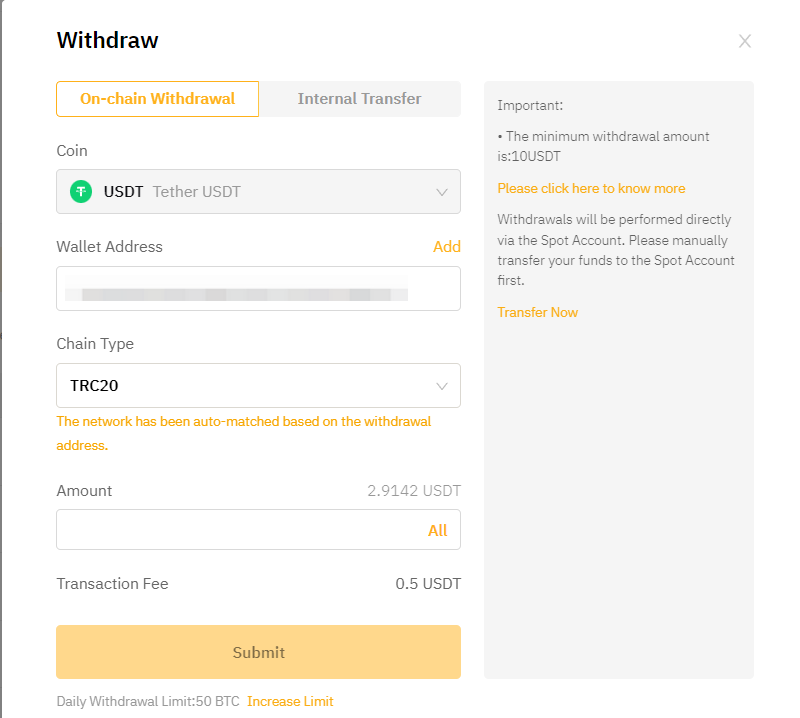Switch to the On-chain Withdrawal tab

[x=158, y=99]
